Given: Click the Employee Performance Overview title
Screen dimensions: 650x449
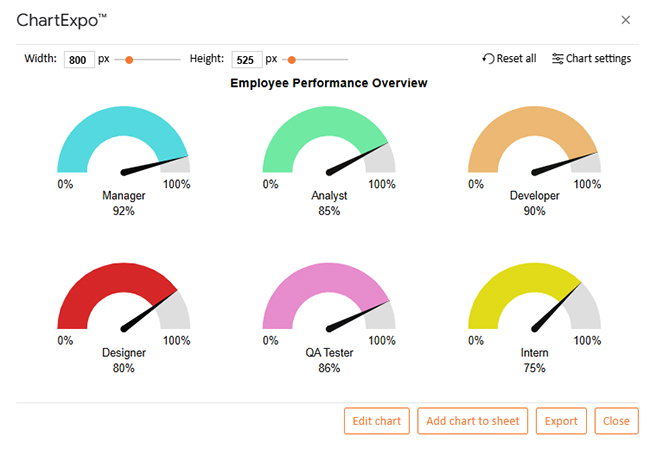Looking at the screenshot, I should (329, 83).
